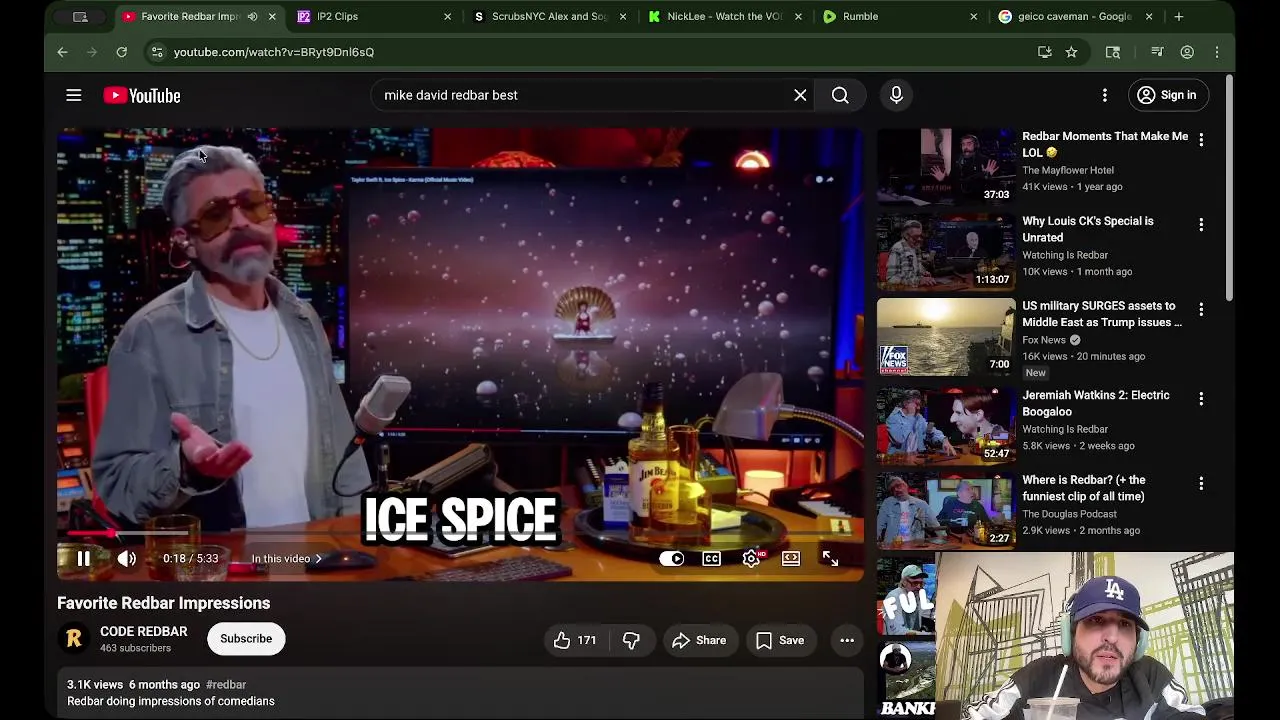Screen dimensions: 1280x720
Task: Open menu for US military SURGES video
Action: (x=1201, y=310)
